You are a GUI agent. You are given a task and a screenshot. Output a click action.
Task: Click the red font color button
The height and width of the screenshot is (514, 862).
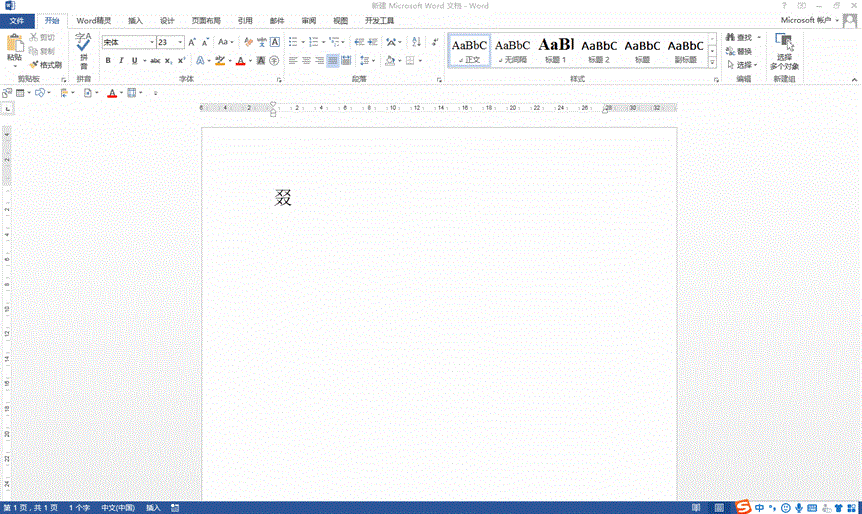click(238, 61)
